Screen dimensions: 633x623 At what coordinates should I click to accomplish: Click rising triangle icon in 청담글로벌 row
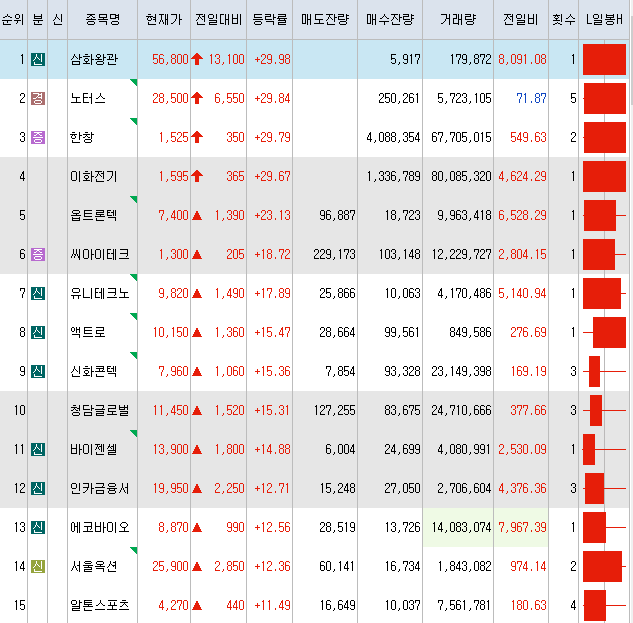tap(197, 411)
